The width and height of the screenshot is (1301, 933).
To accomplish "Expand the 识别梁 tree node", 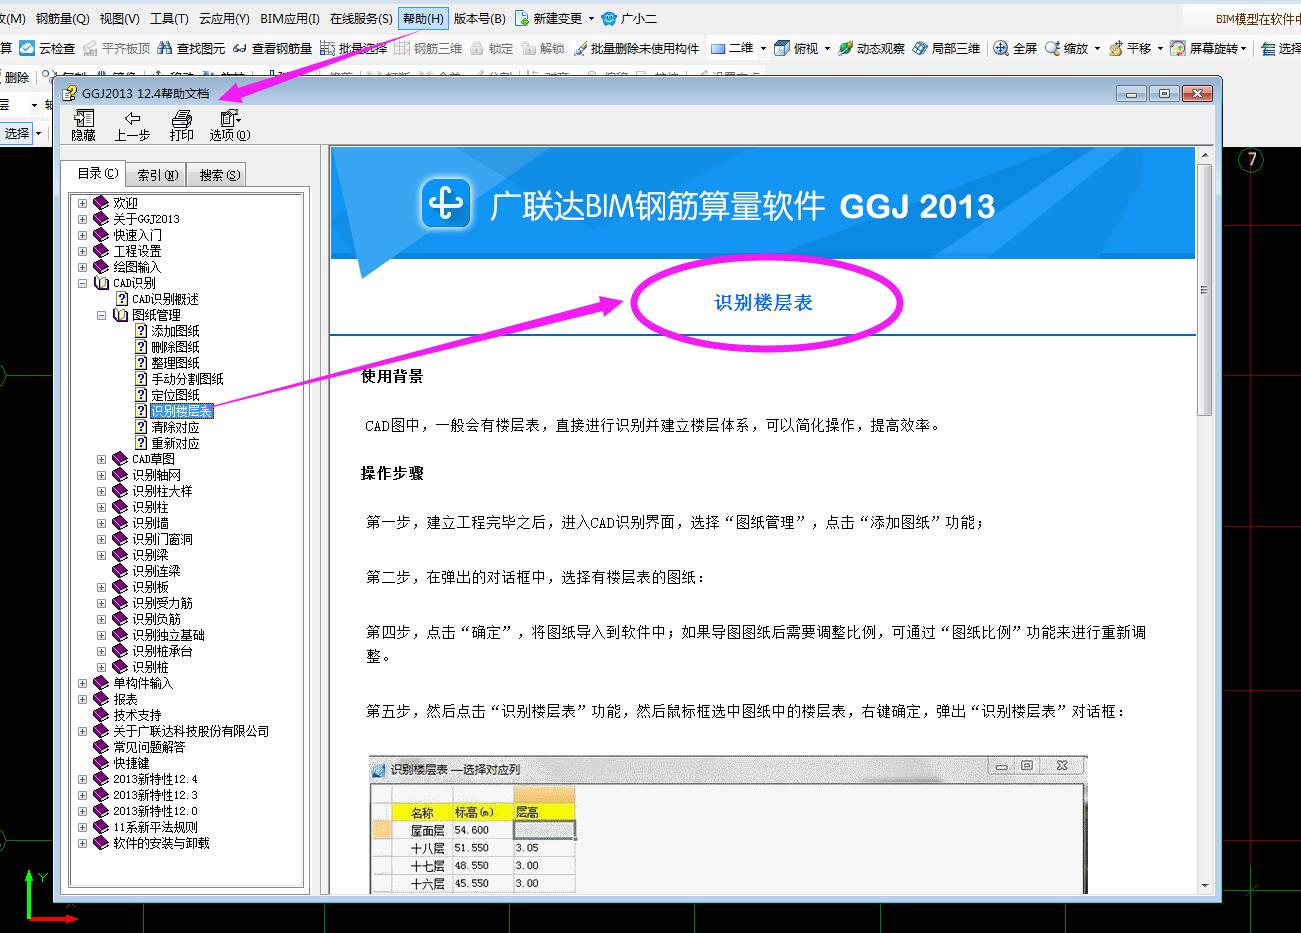I will coord(101,555).
